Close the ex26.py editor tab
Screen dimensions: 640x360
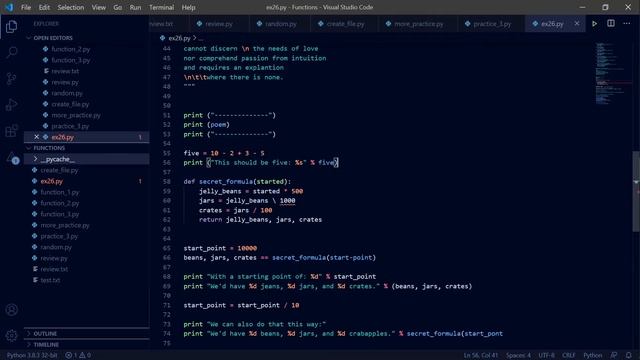pos(577,24)
